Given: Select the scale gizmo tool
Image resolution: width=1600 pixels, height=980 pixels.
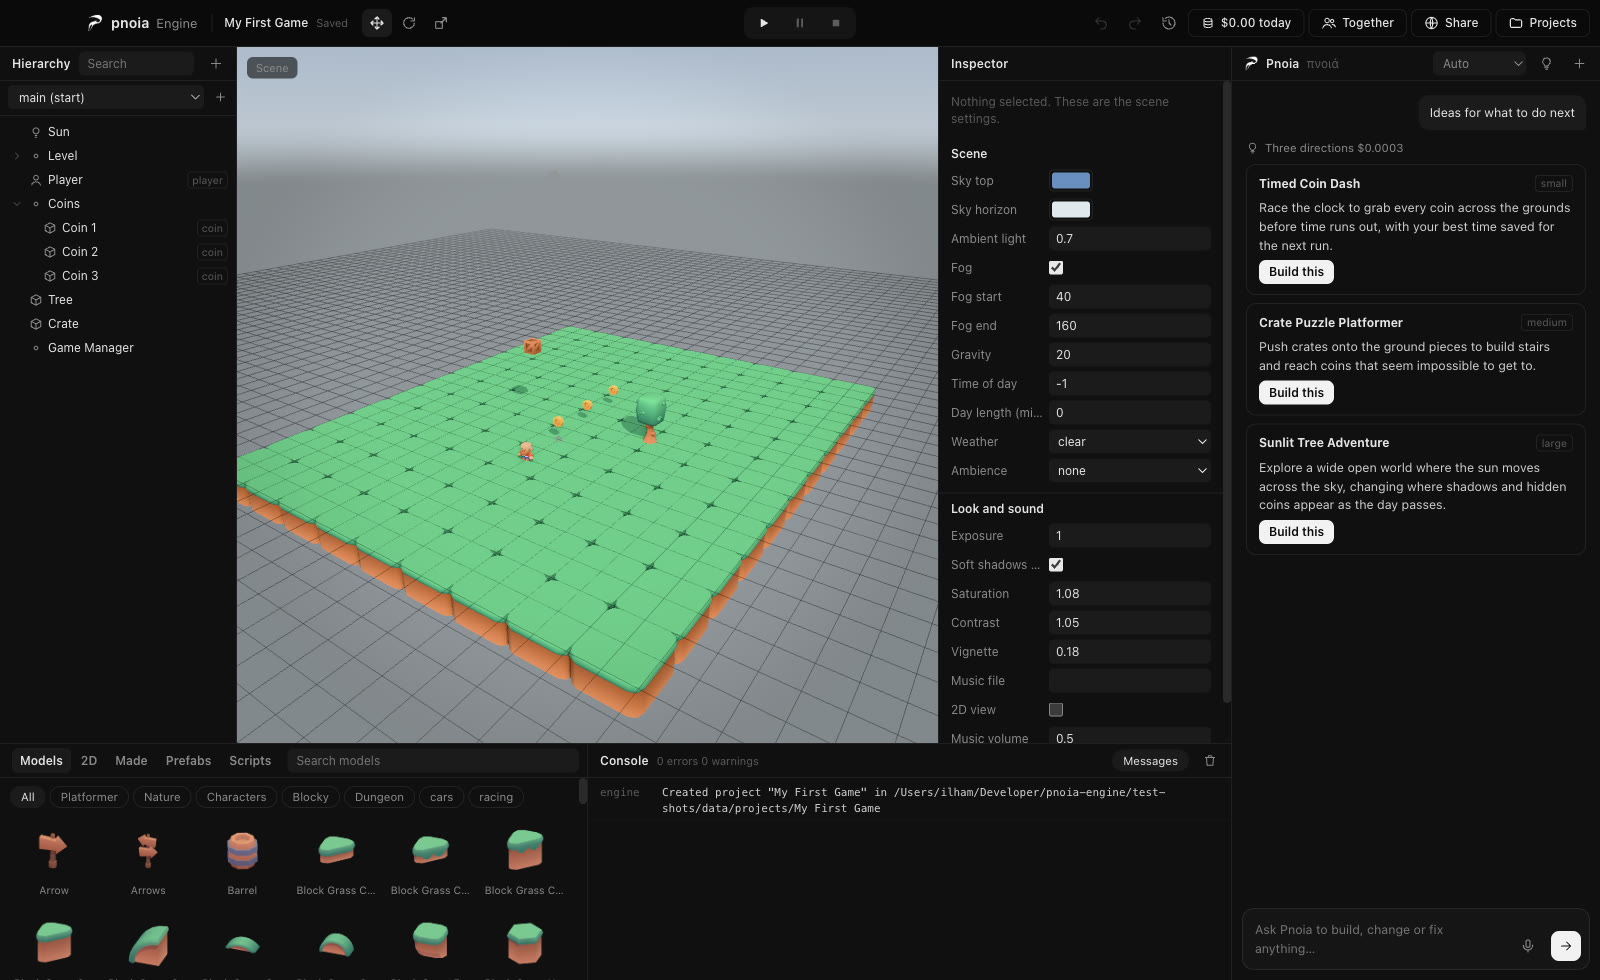Looking at the screenshot, I should [x=441, y=23].
